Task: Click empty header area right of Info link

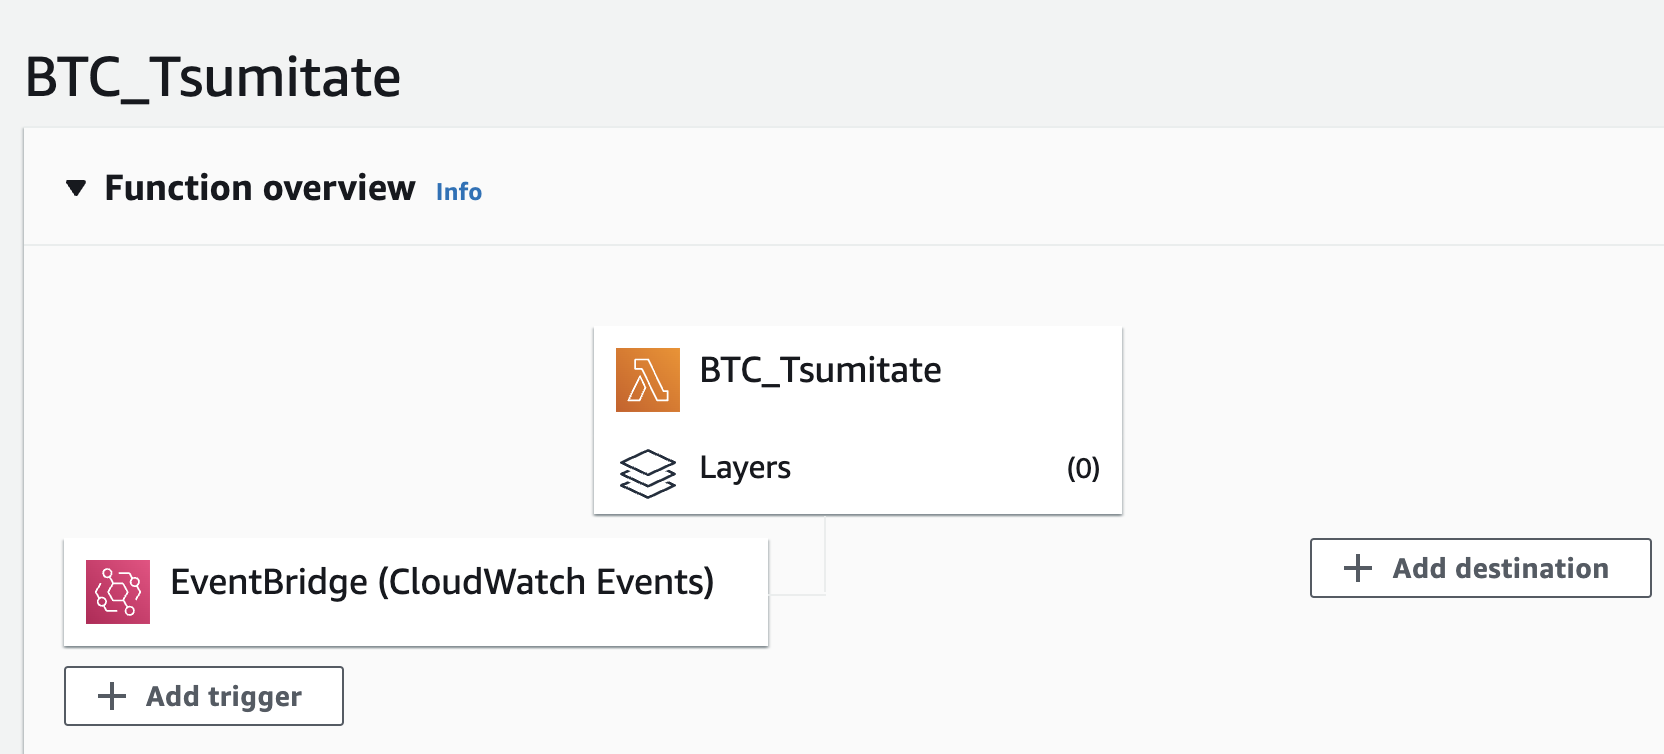Action: tap(1000, 188)
